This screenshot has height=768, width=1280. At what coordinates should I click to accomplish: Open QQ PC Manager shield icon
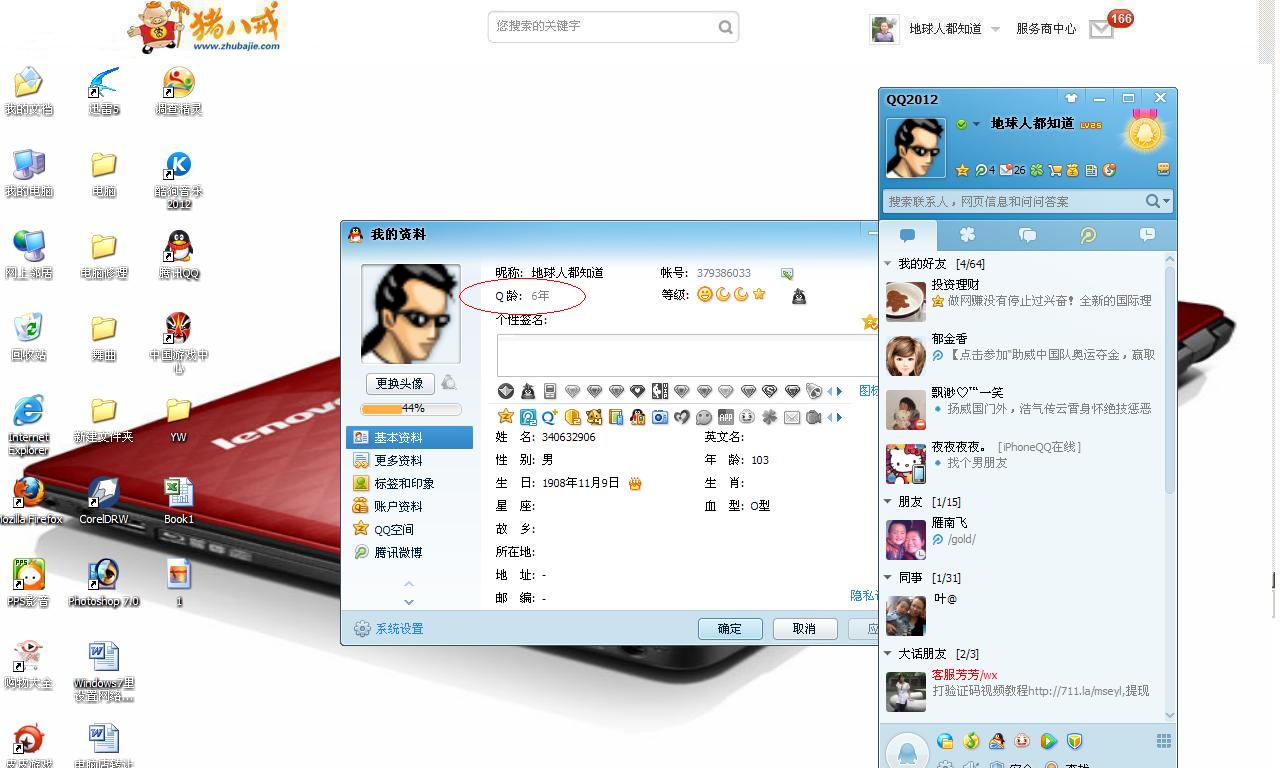tap(1074, 741)
